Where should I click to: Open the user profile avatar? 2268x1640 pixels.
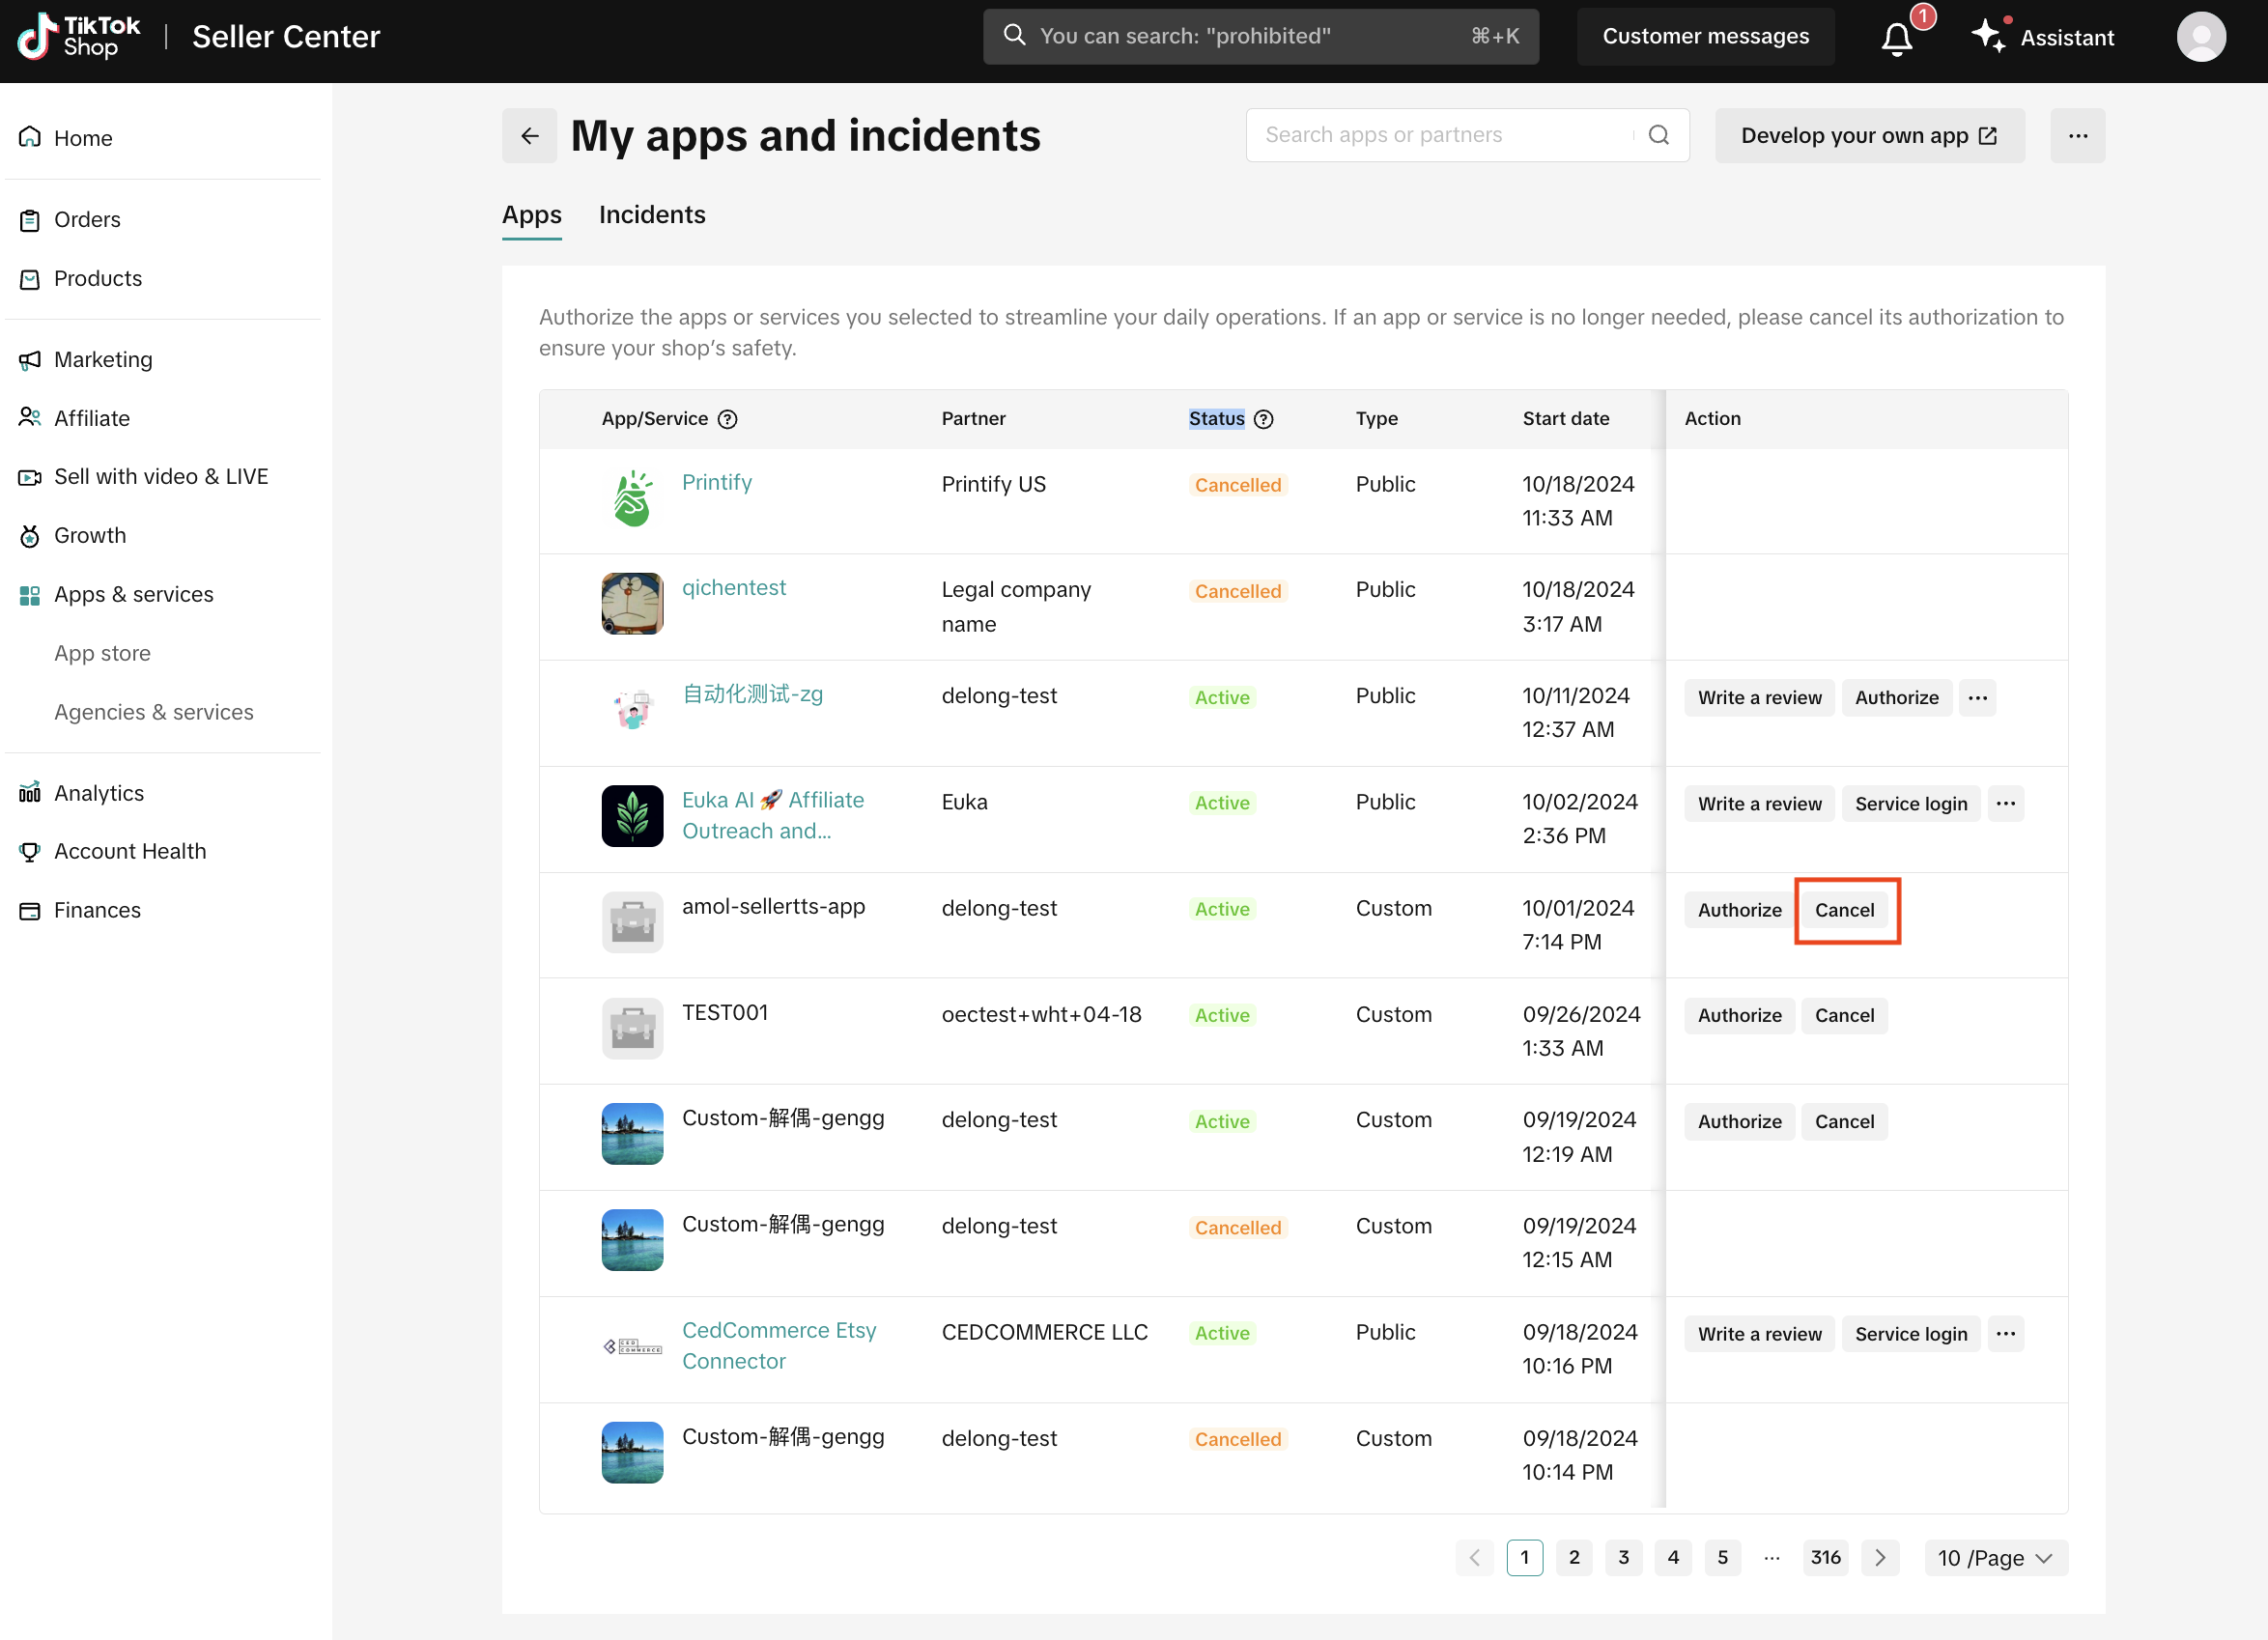pyautogui.click(x=2200, y=37)
